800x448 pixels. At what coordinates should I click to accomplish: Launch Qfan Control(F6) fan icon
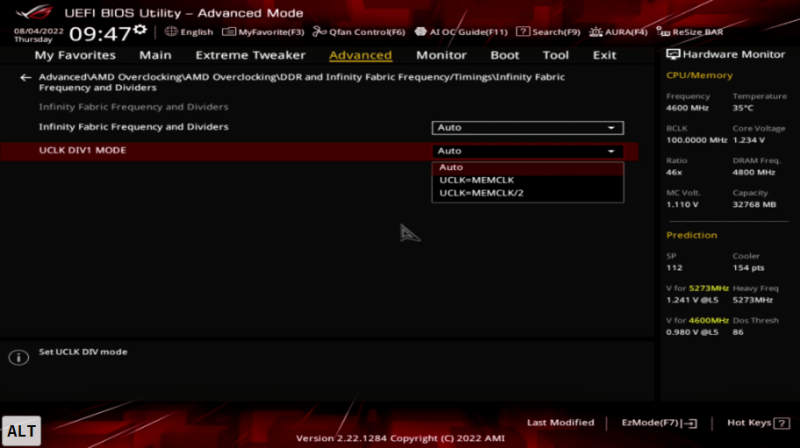pos(319,32)
